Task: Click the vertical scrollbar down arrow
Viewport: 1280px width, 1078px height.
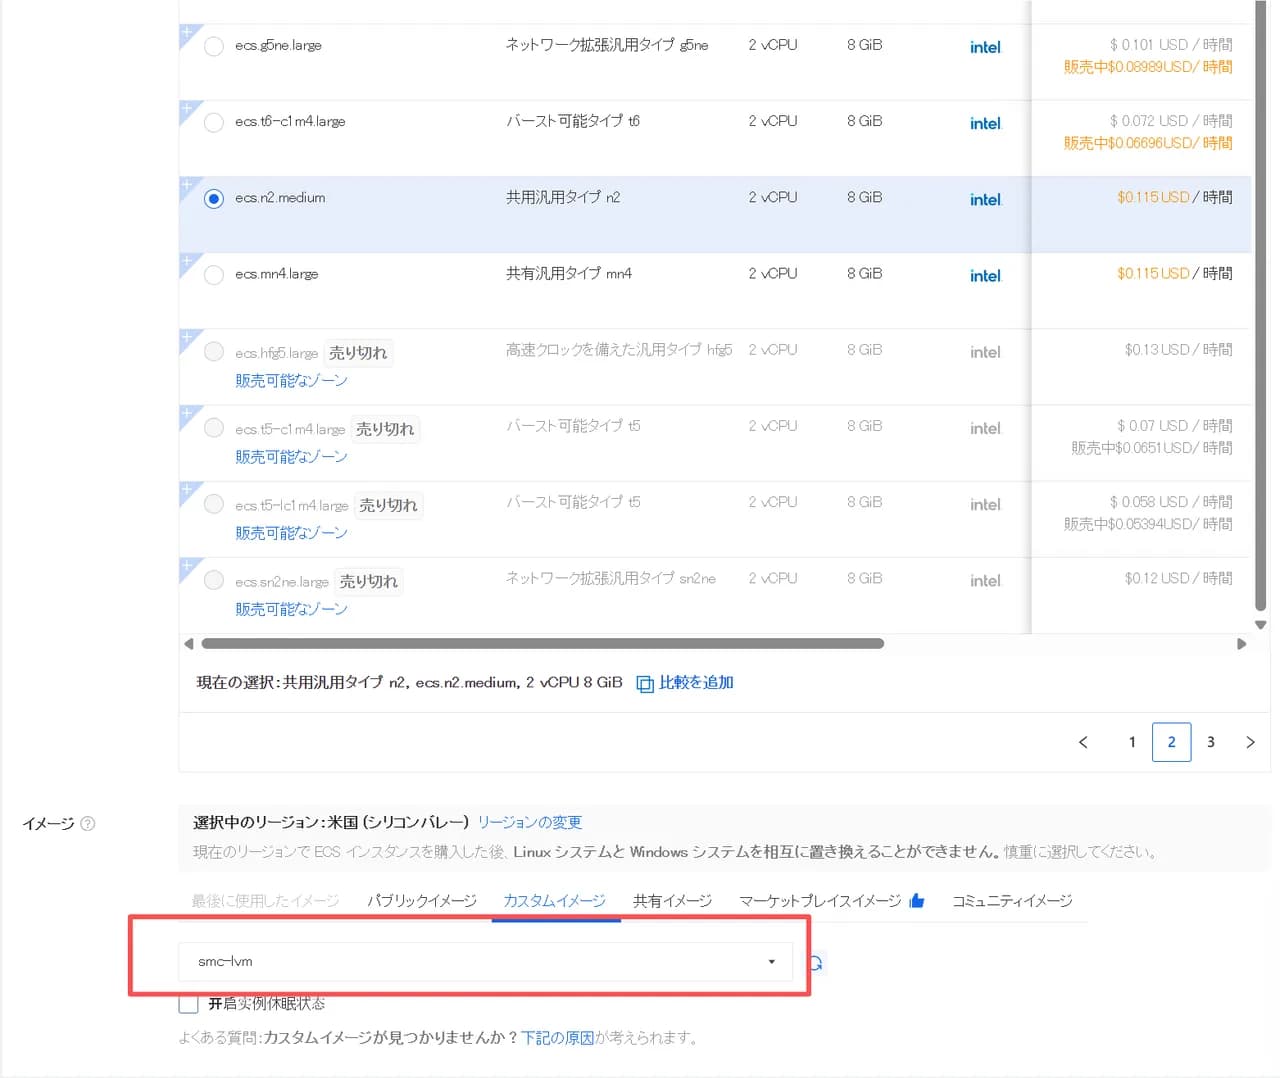Action: pos(1261,625)
